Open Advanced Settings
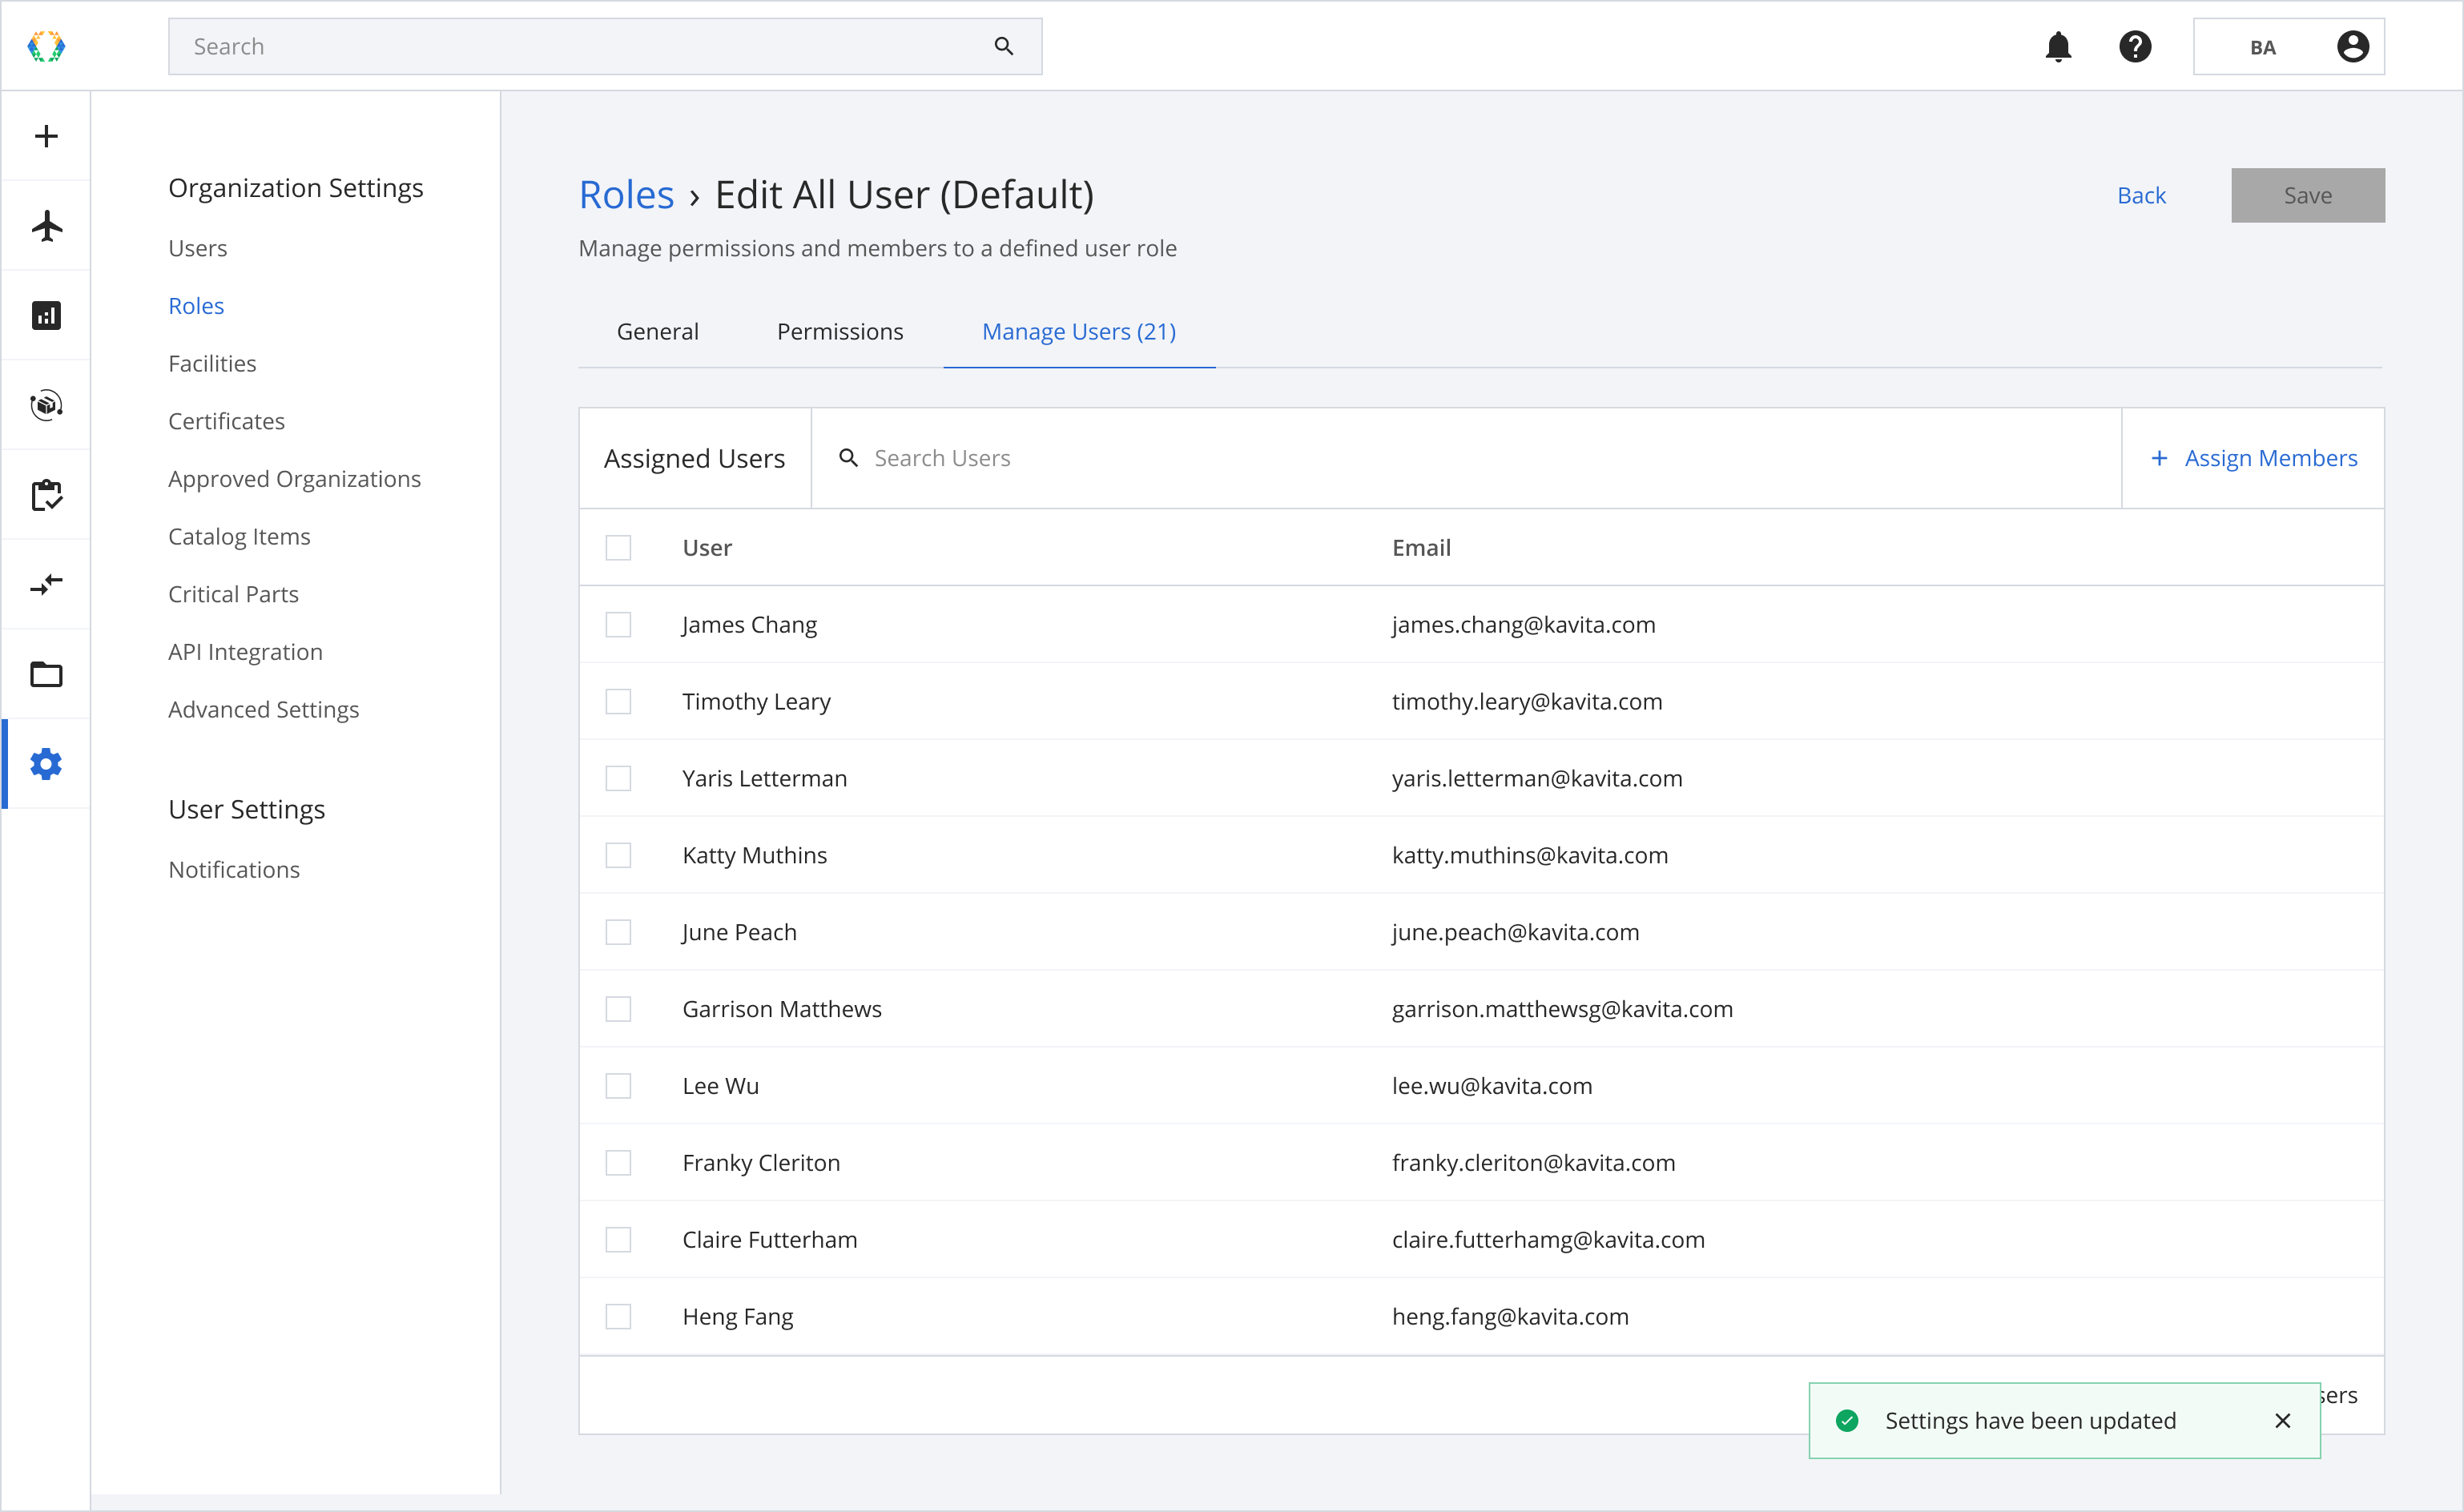2464x1512 pixels. click(x=264, y=710)
